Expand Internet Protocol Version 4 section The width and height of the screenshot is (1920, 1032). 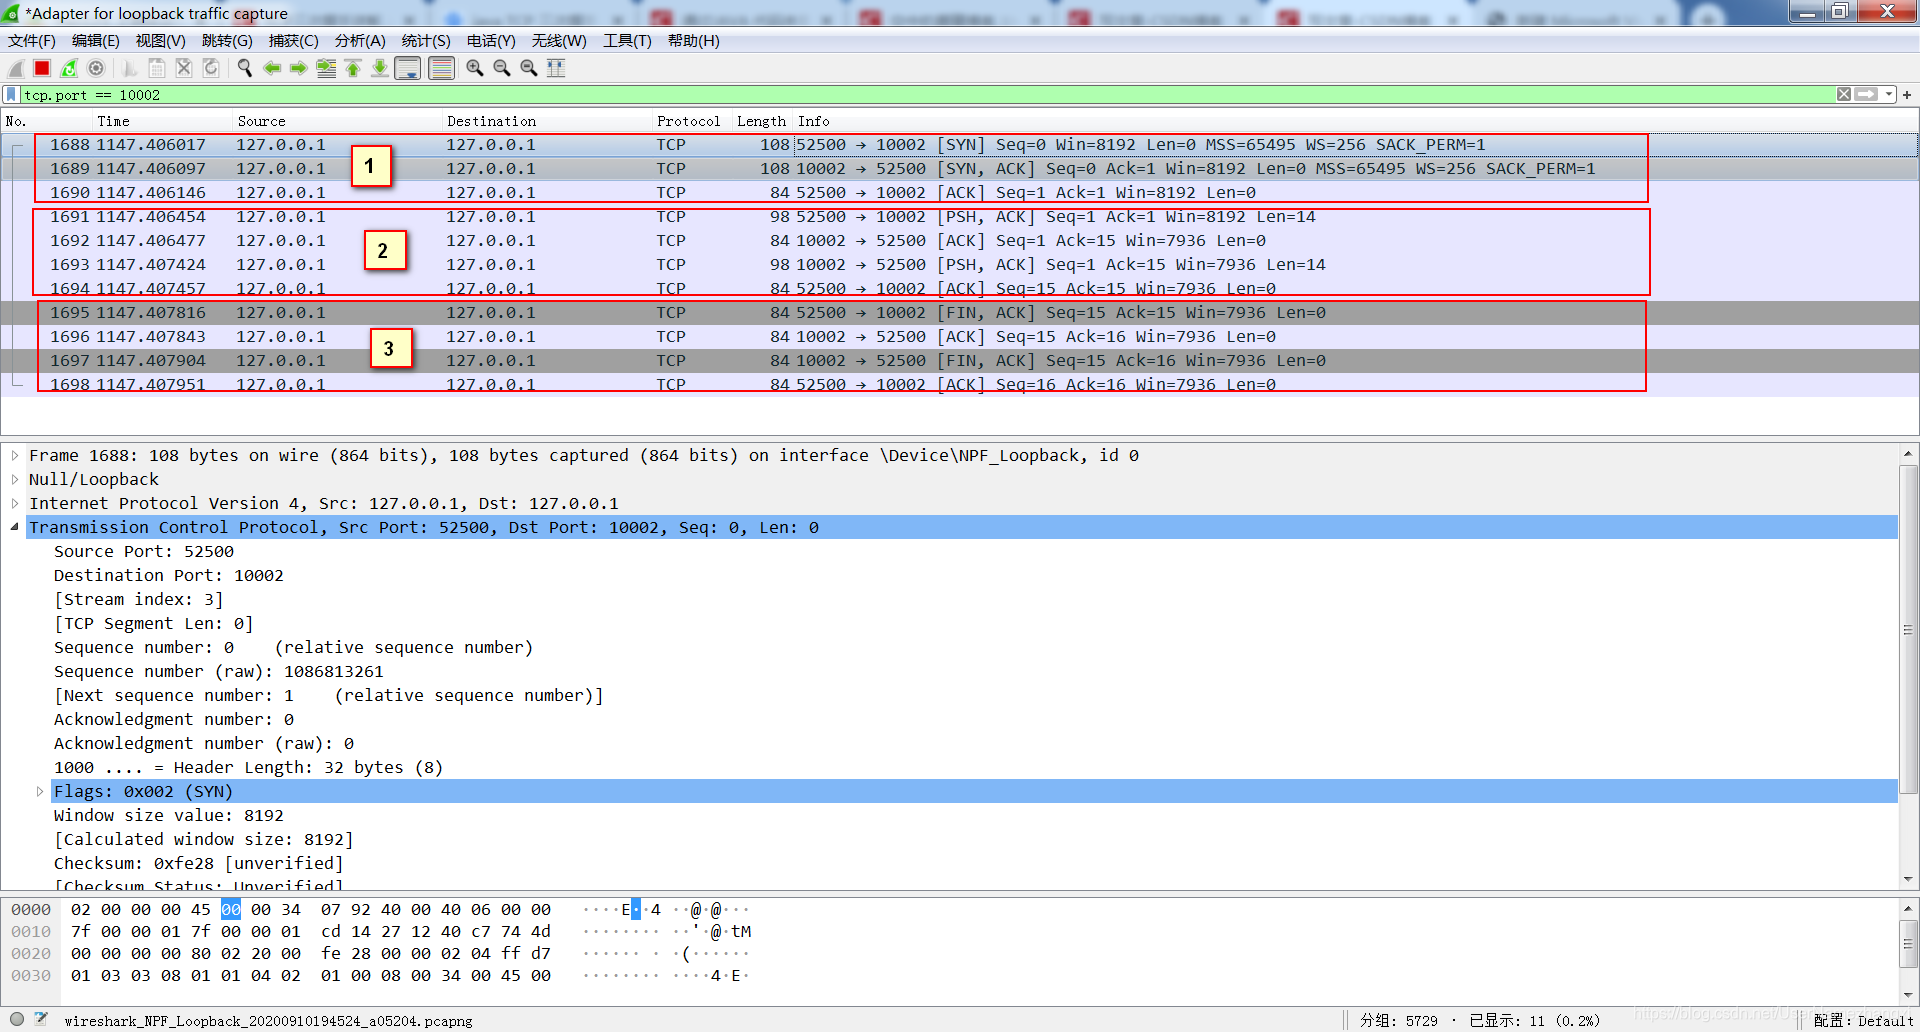pyautogui.click(x=15, y=503)
